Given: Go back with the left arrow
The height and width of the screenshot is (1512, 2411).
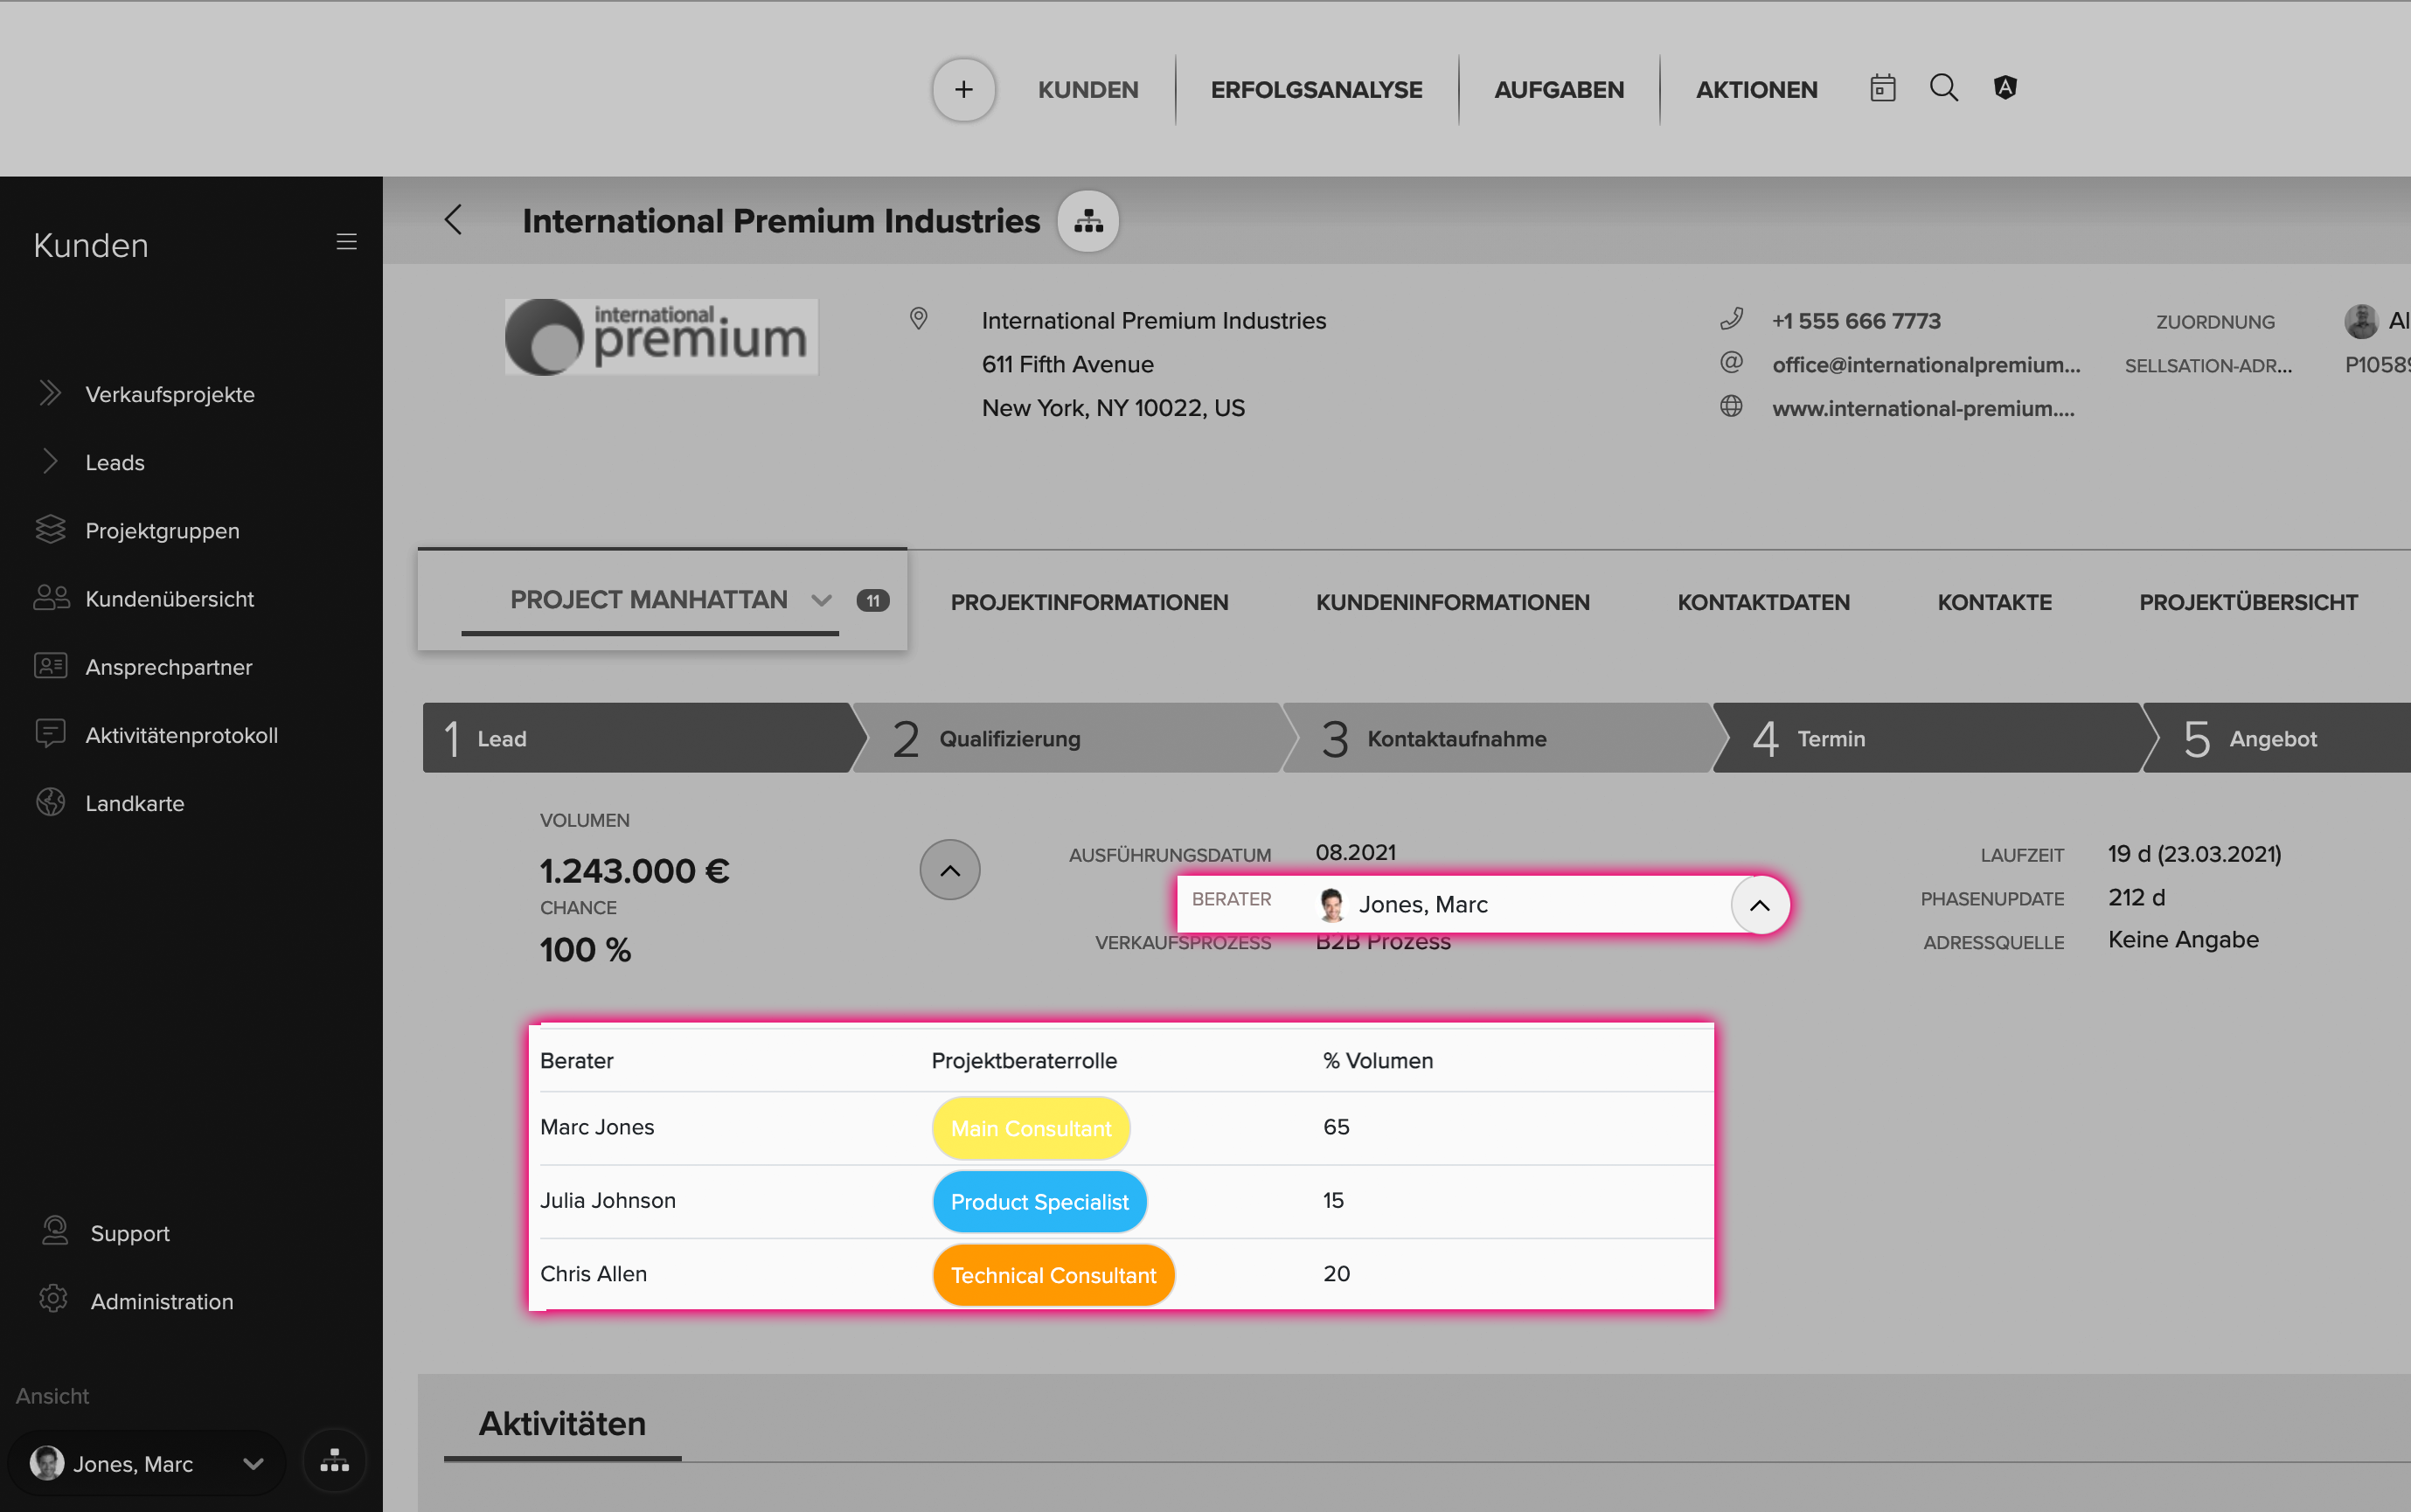Looking at the screenshot, I should pos(454,220).
